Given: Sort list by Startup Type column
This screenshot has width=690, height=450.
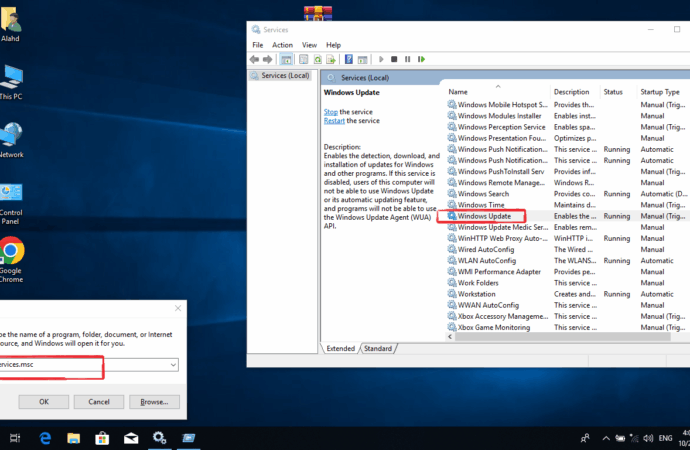Looking at the screenshot, I should point(660,91).
